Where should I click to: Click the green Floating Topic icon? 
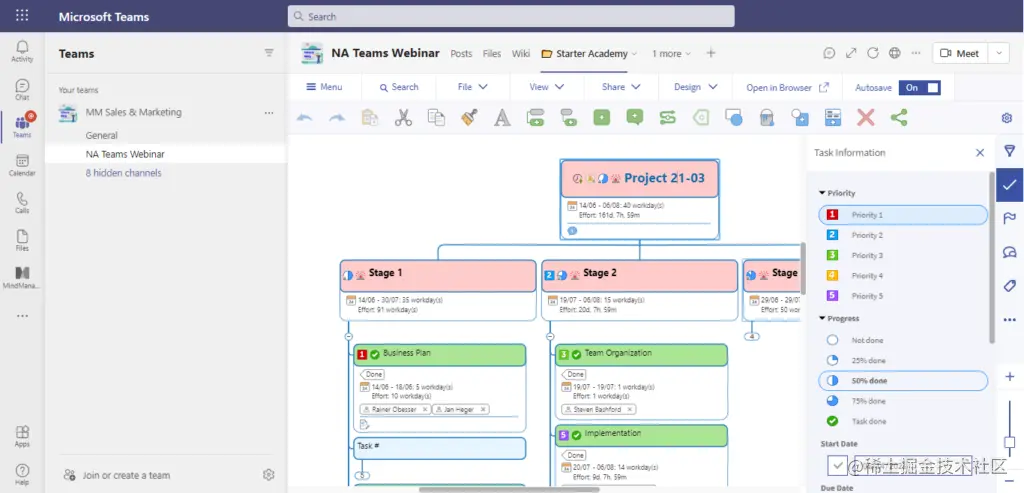coord(601,118)
